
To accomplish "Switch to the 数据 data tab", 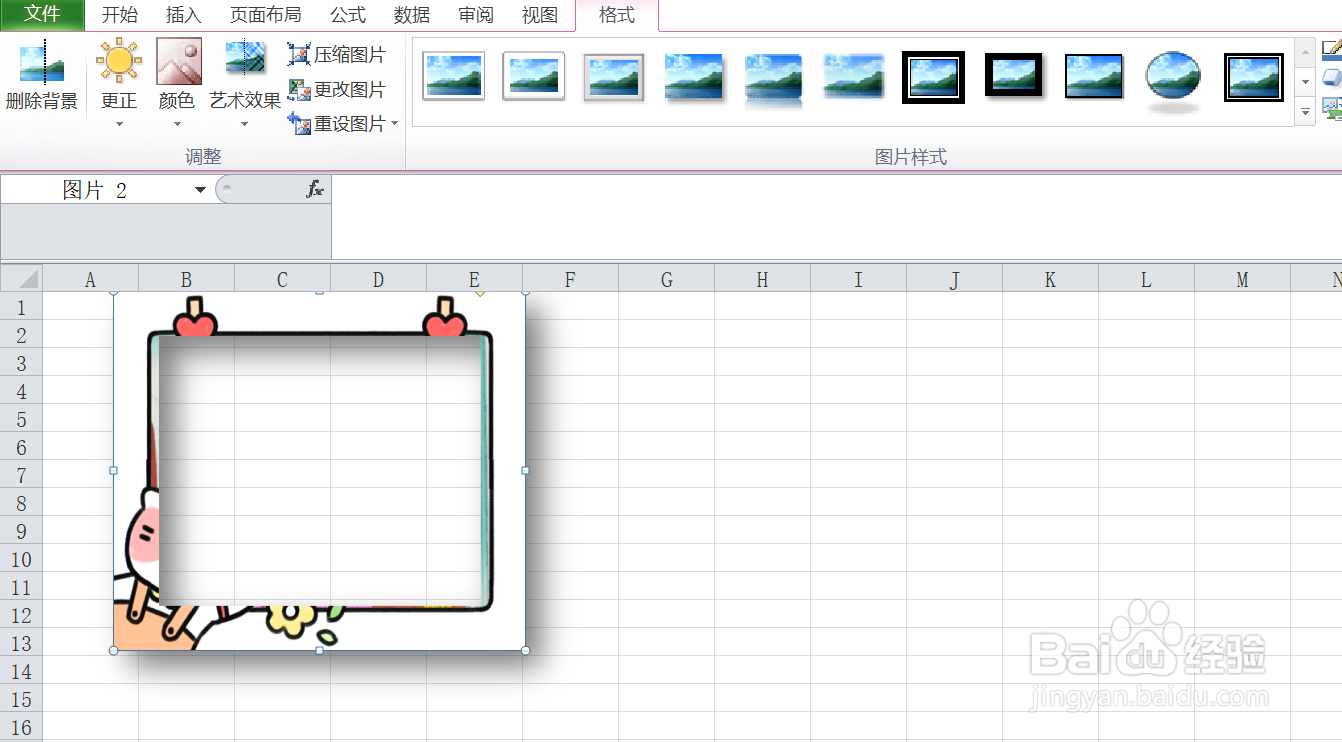I will [x=412, y=15].
